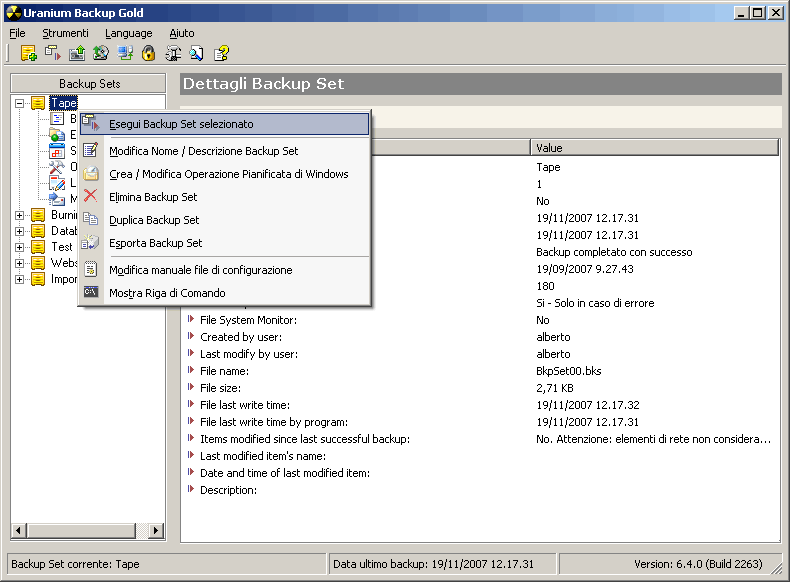Click the Si - Solo in caso di errore value
This screenshot has height=582, width=790.
[x=595, y=303]
